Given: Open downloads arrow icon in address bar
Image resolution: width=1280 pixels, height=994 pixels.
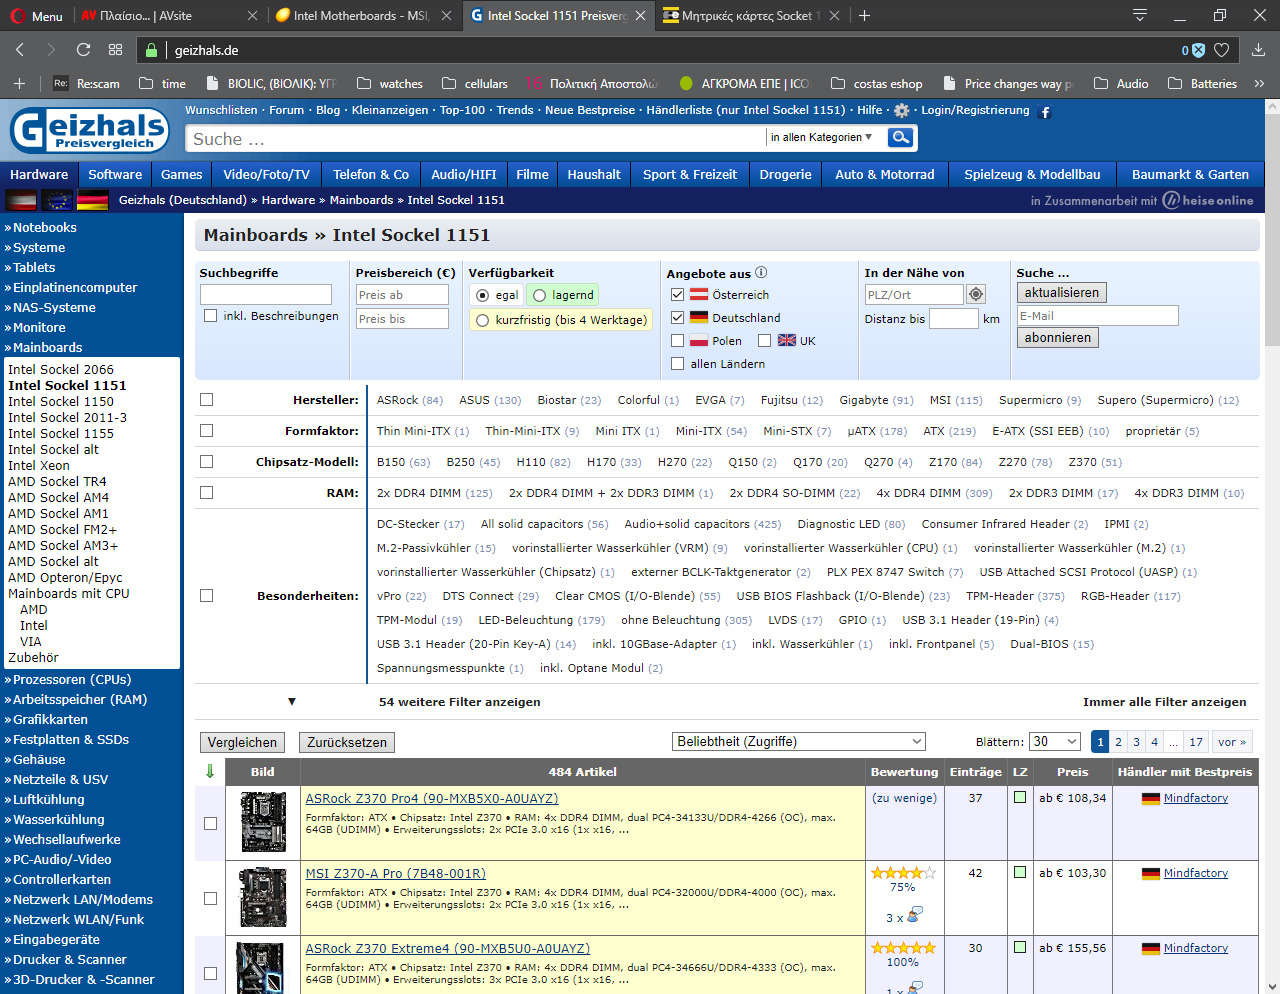Looking at the screenshot, I should (1259, 50).
